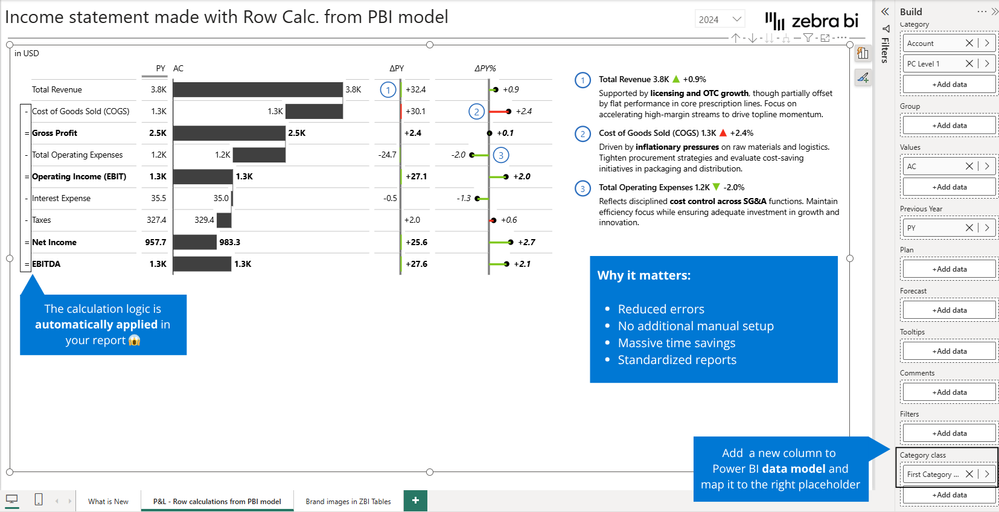Viewport: 999px width, 512px height.
Task: Add a new page with plus button
Action: point(415,501)
